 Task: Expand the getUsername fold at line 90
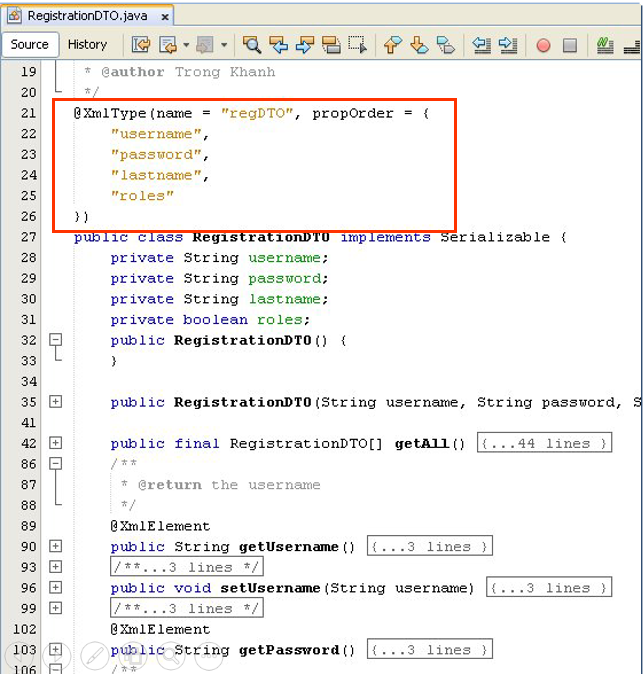click(x=55, y=546)
